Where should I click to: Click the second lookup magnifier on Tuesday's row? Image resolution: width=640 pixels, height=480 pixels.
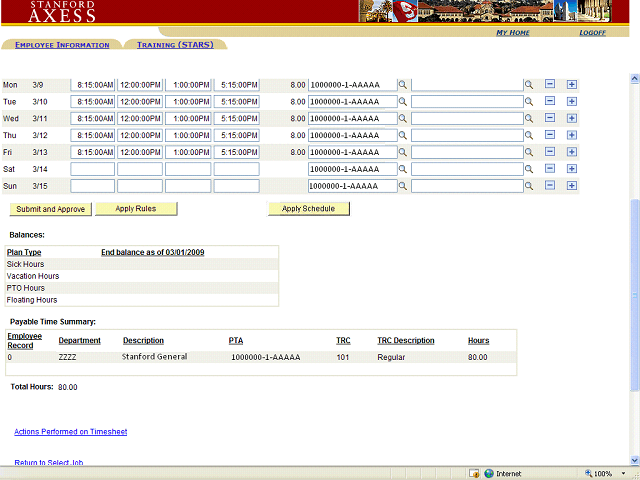(x=530, y=102)
